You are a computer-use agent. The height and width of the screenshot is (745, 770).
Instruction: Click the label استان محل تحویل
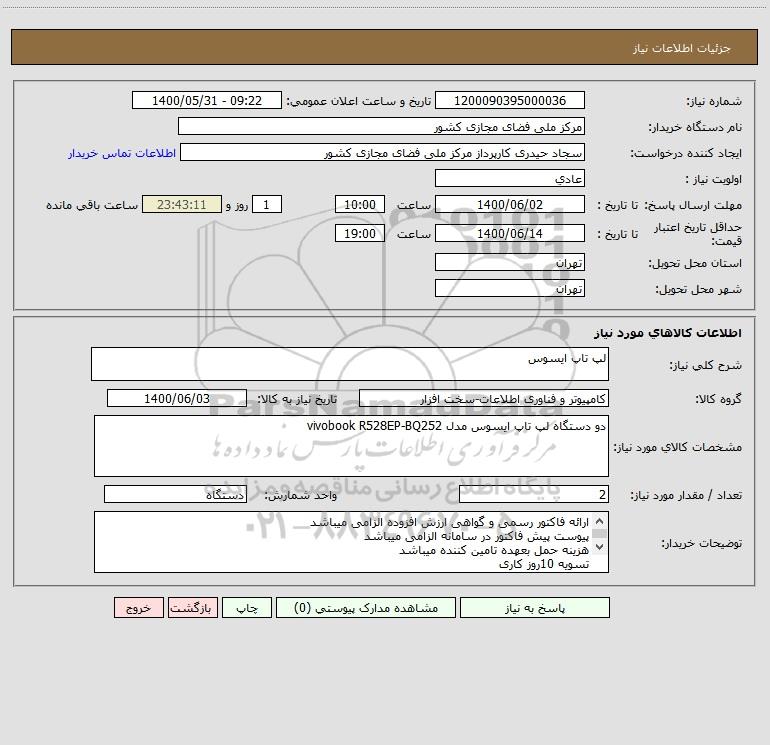click(695, 263)
